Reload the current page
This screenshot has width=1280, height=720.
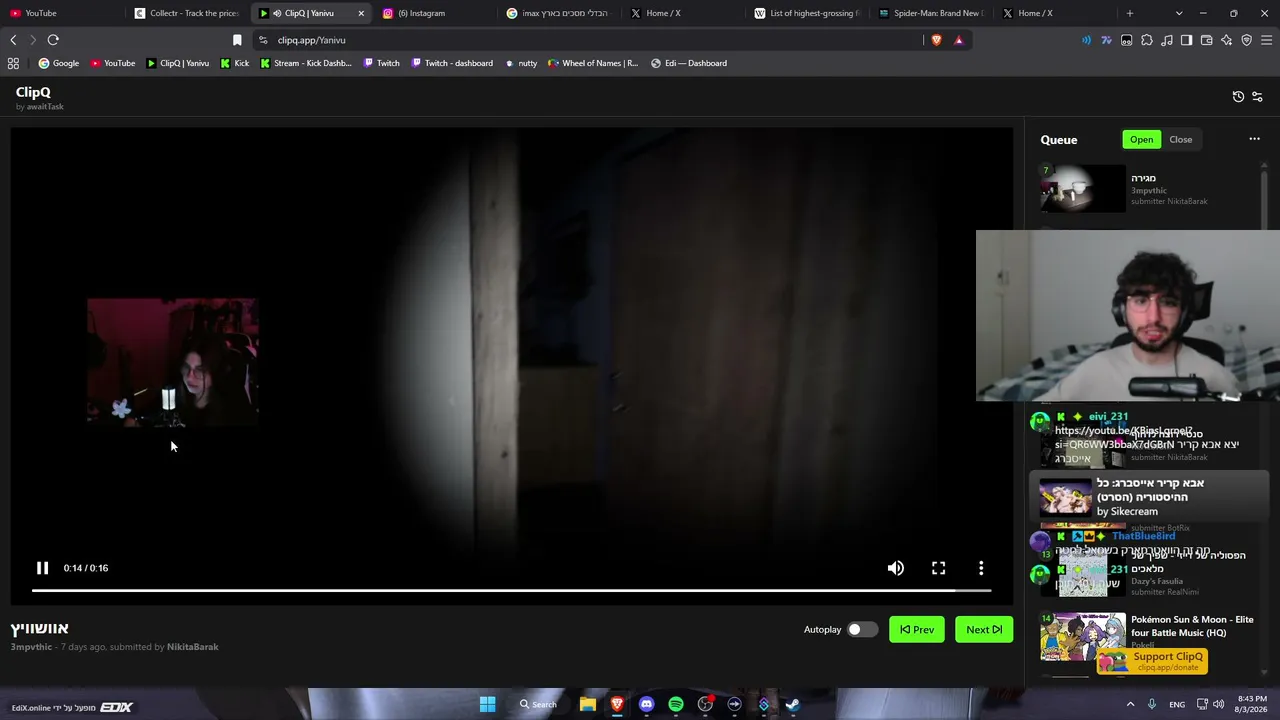click(53, 40)
